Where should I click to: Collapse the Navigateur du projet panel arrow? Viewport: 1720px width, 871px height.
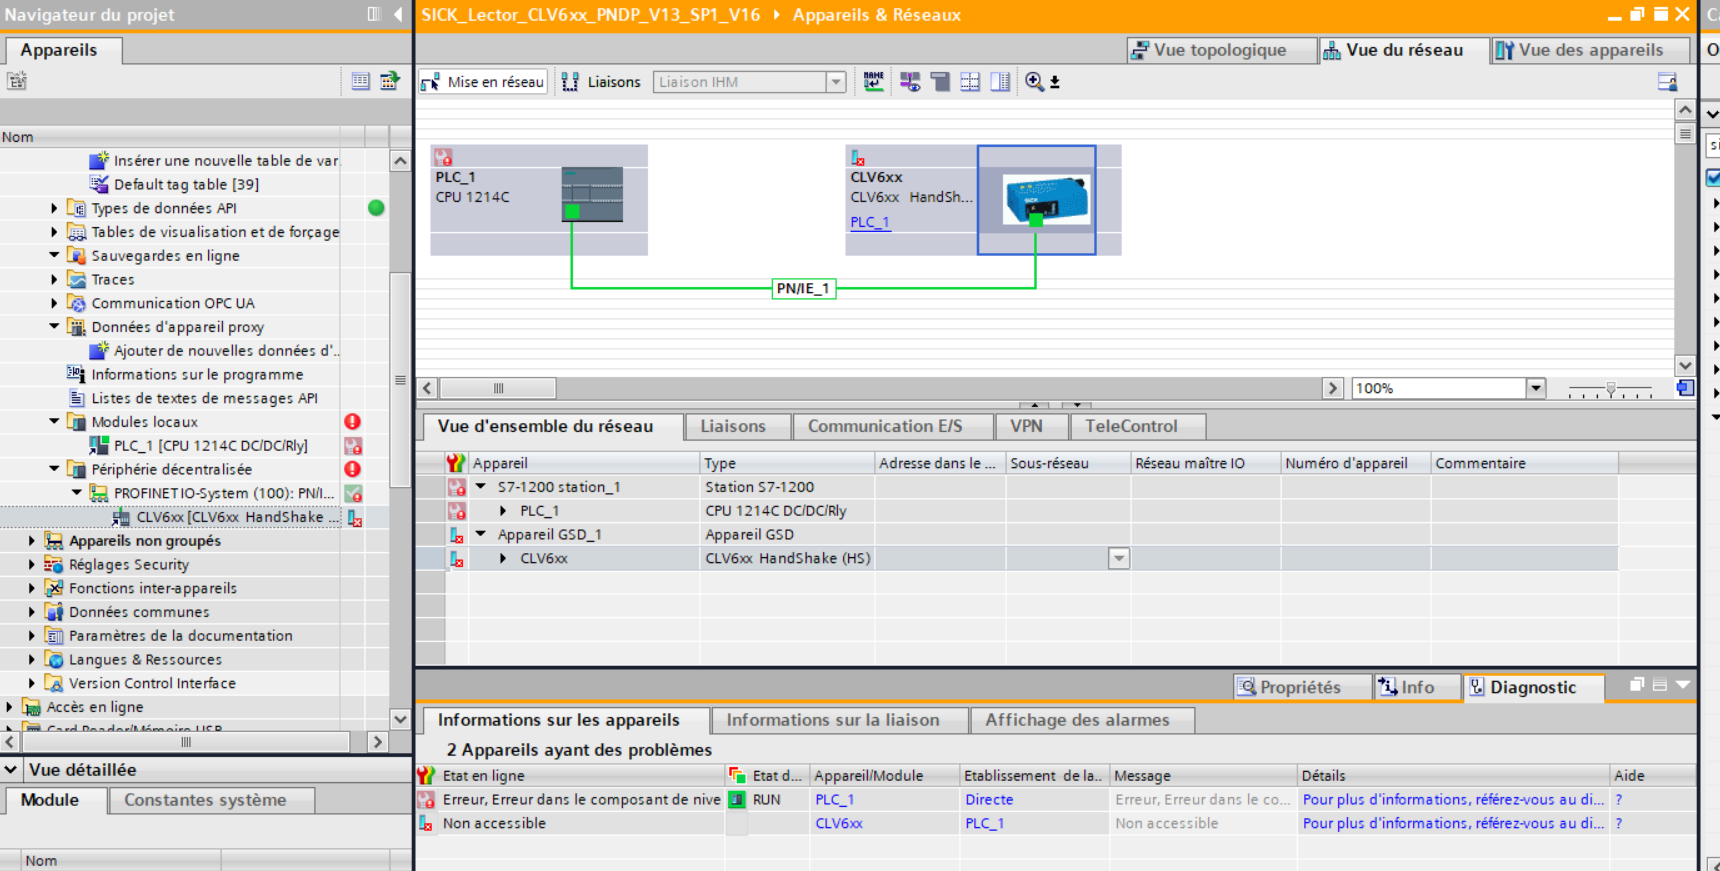(x=398, y=14)
